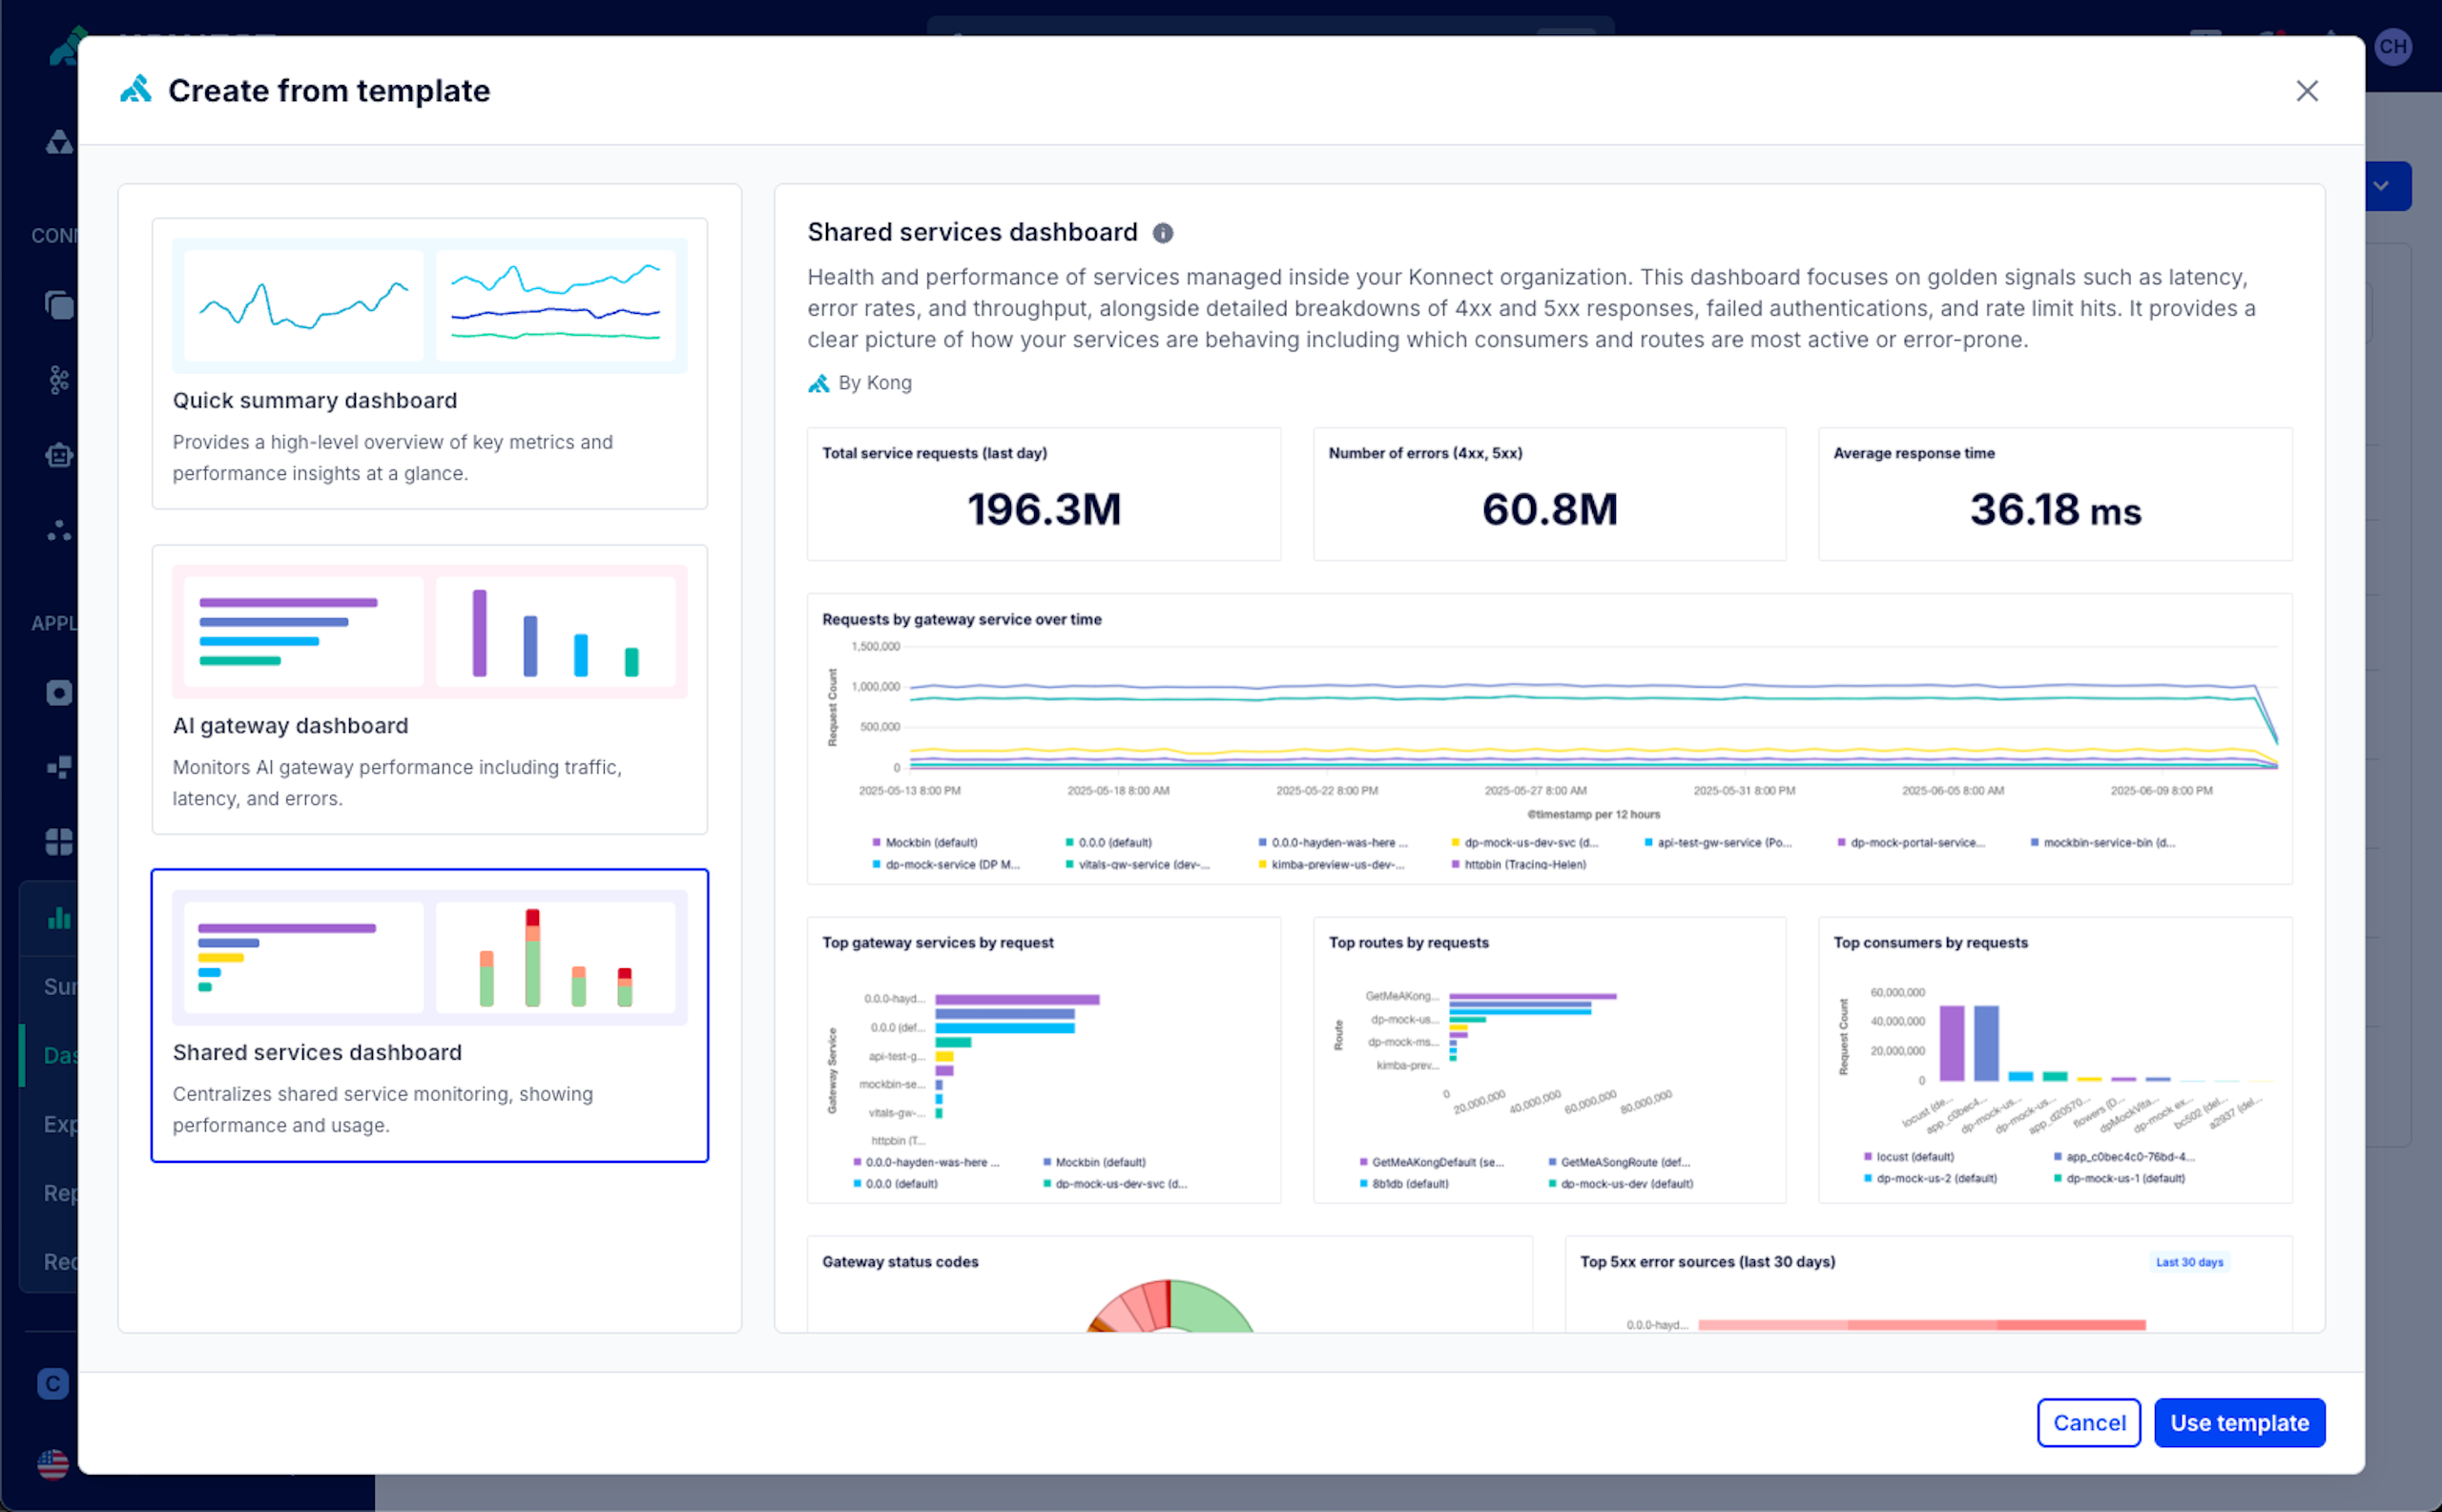Click dp-mock-us-1 (default) legend entry
The width and height of the screenshot is (2442, 1512).
point(2119,1179)
